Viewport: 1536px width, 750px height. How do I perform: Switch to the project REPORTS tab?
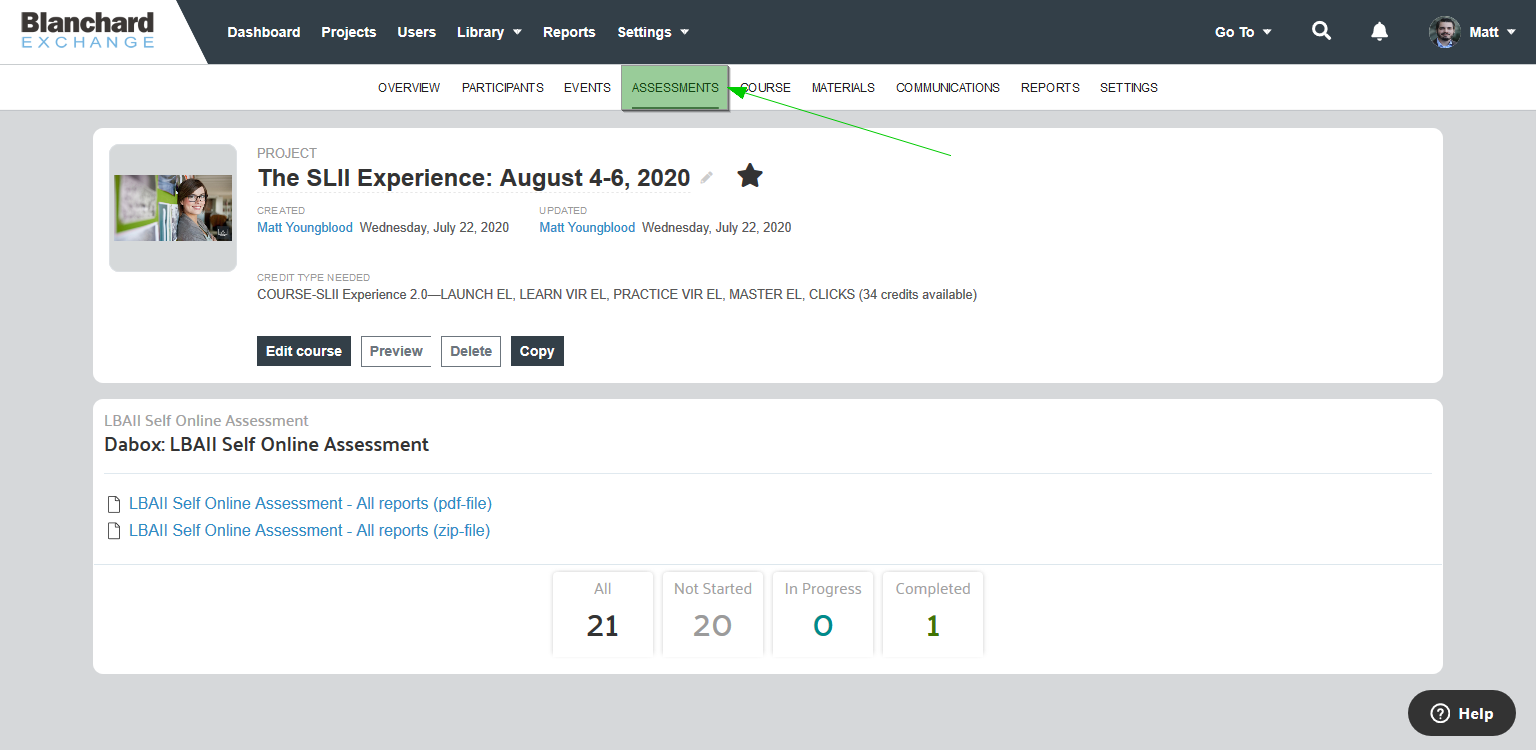tap(1050, 88)
